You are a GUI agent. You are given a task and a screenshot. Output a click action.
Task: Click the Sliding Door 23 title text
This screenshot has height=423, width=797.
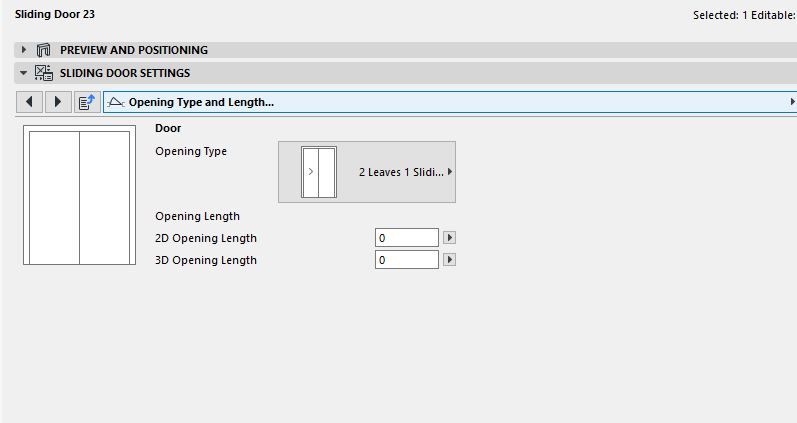coord(55,15)
